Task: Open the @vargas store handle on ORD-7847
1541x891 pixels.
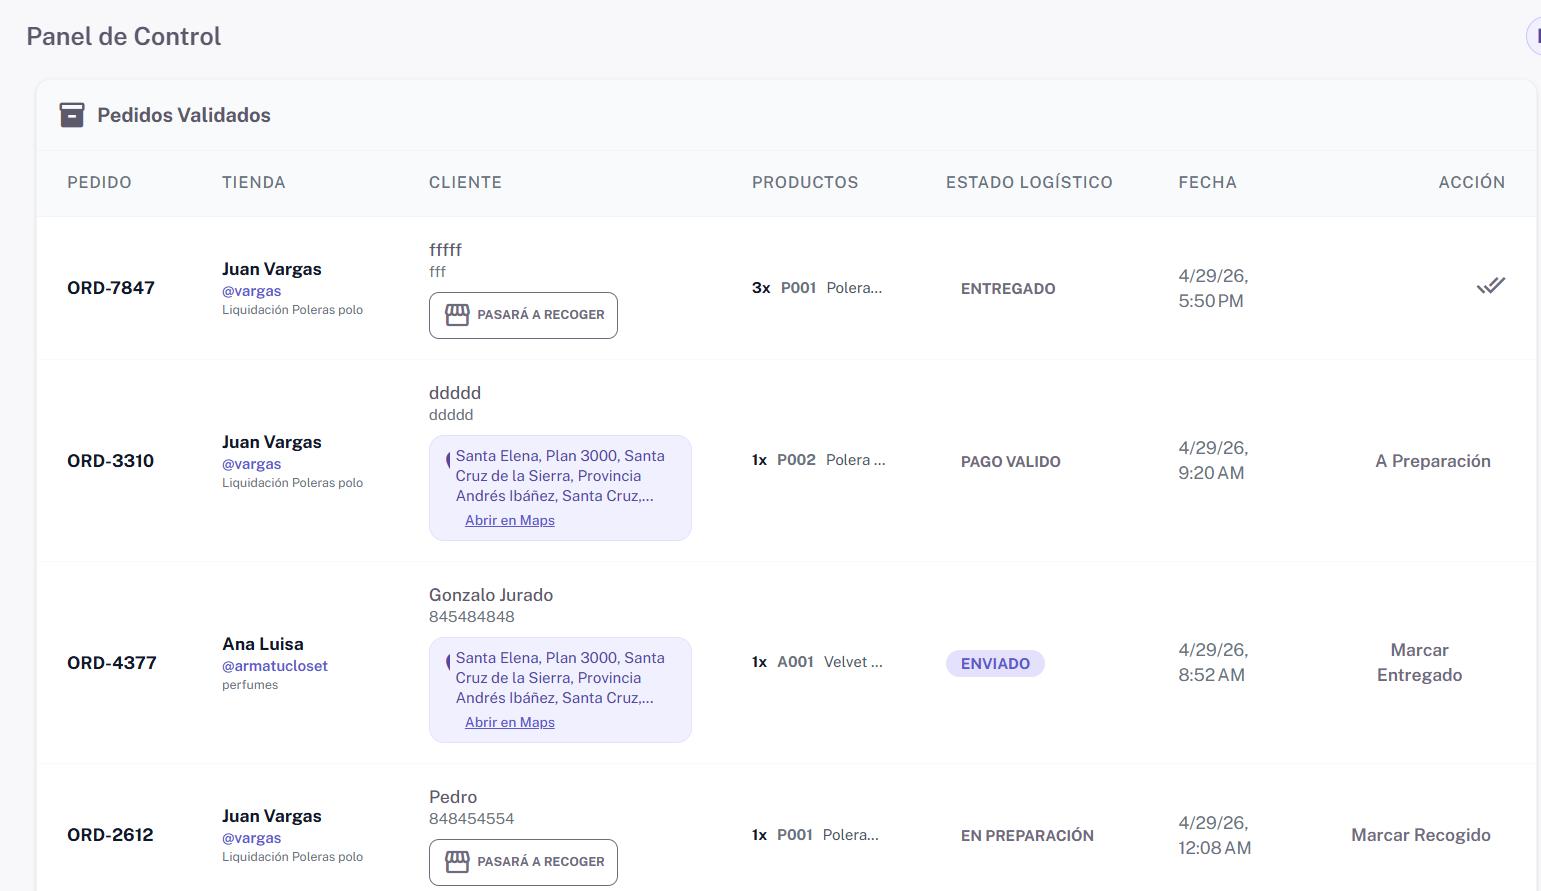Action: [251, 291]
